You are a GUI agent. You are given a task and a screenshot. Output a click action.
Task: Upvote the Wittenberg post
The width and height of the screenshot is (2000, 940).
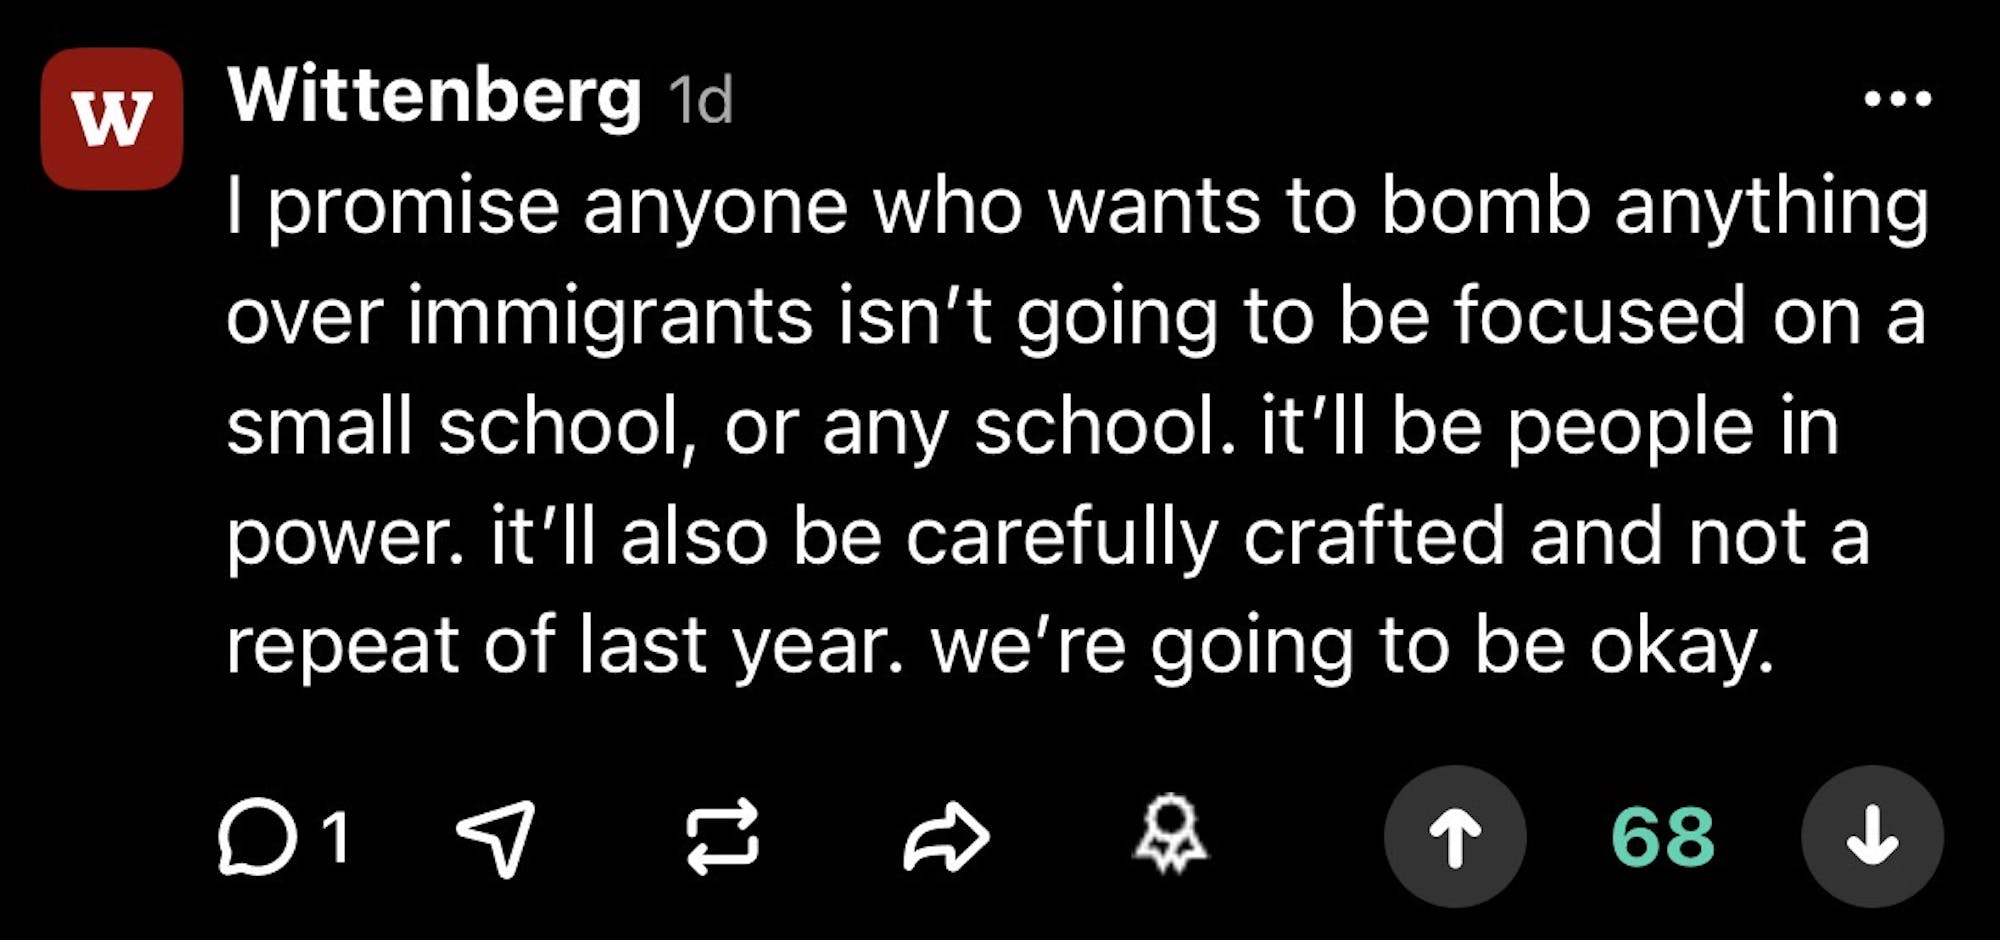[1455, 836]
